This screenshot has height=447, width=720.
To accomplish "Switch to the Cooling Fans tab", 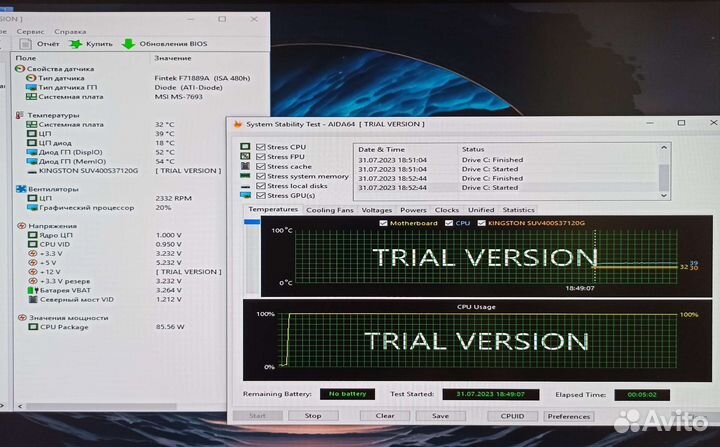I will coord(330,210).
